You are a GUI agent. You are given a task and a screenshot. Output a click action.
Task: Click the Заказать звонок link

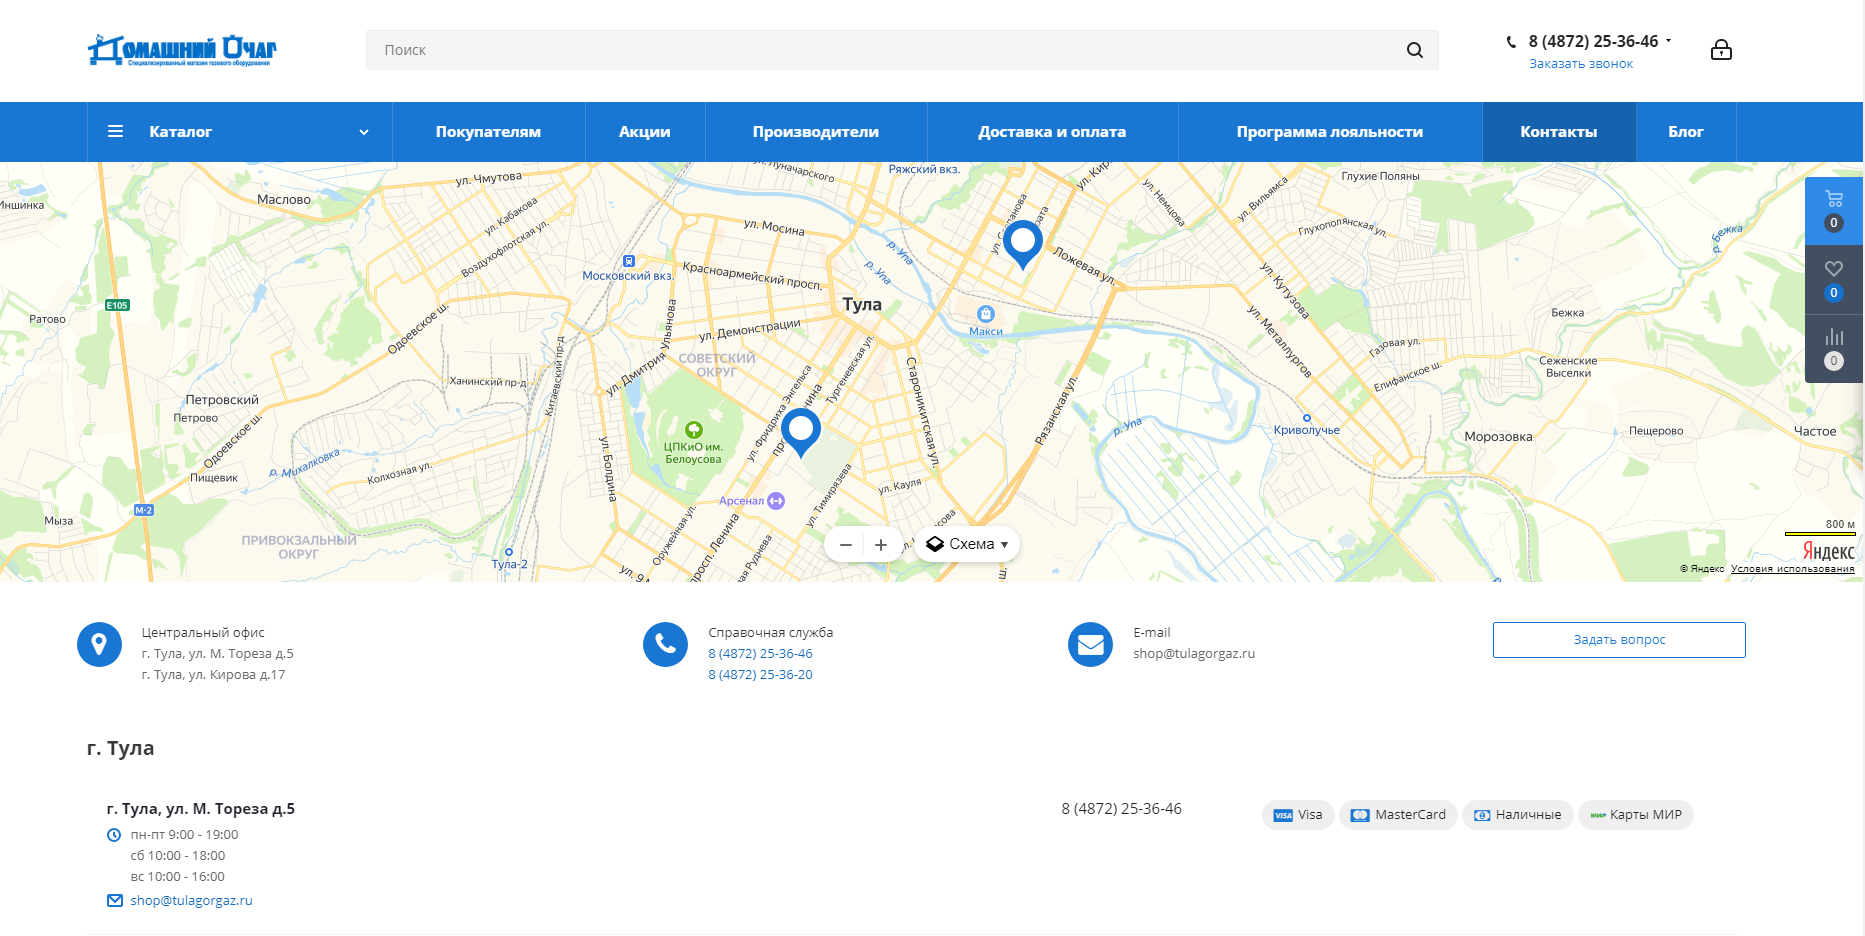click(1580, 64)
